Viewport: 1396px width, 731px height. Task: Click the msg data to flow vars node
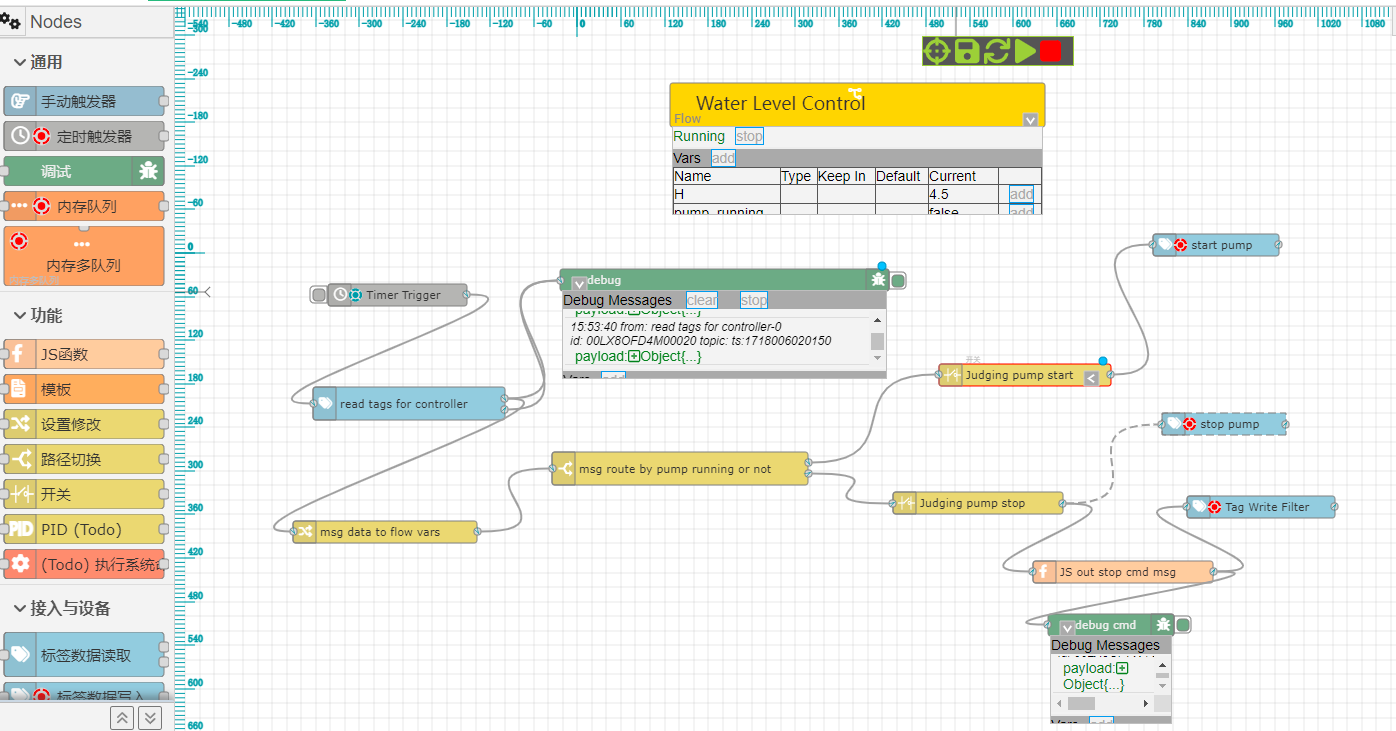(385, 532)
